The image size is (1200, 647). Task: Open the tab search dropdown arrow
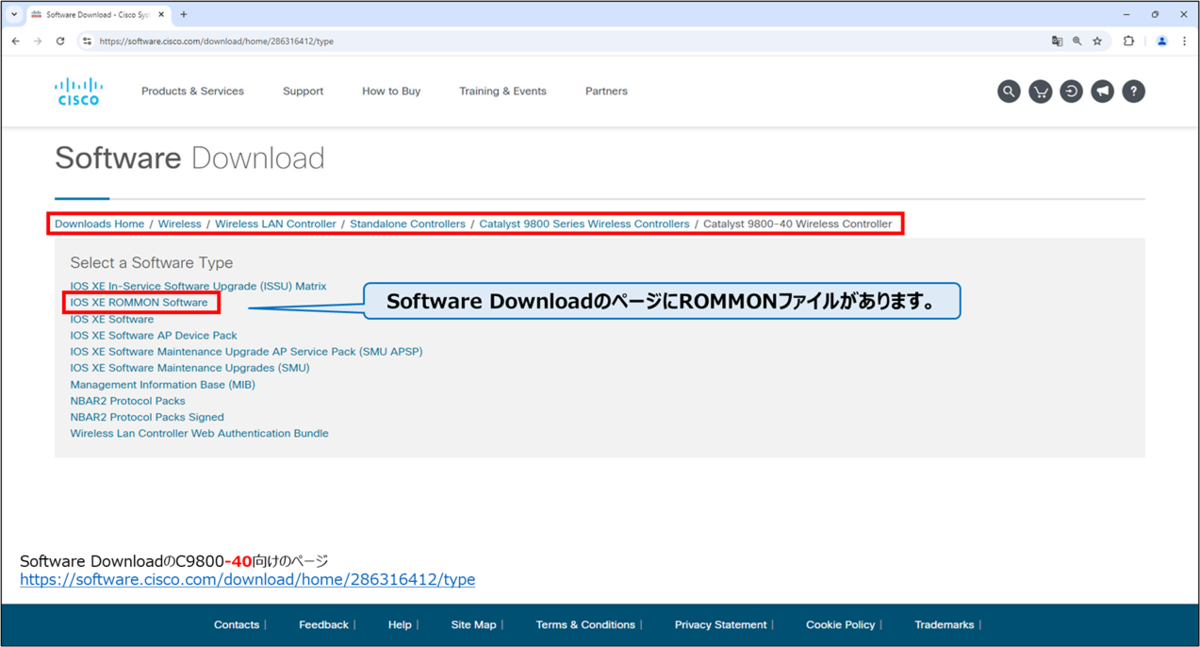coord(14,14)
